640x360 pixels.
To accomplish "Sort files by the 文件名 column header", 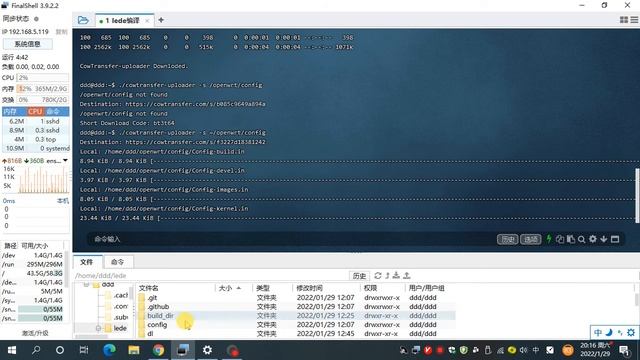I will coord(176,288).
